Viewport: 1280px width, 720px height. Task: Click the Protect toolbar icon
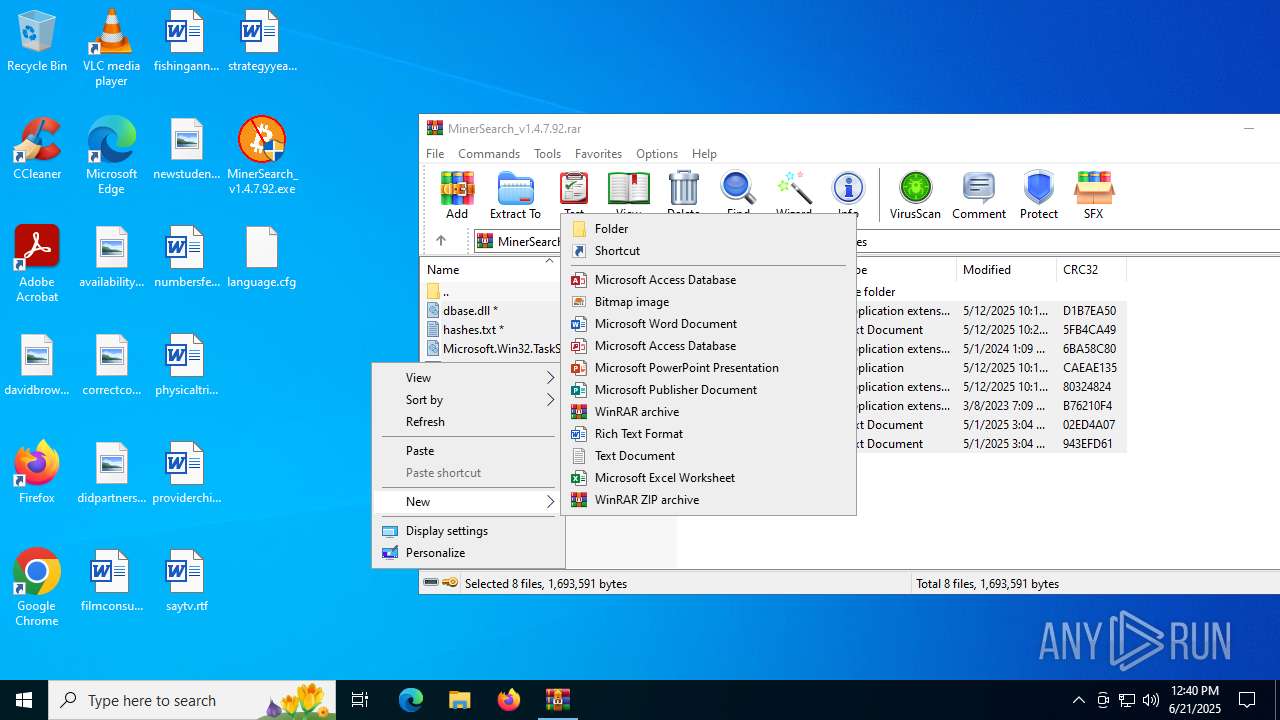click(1039, 194)
